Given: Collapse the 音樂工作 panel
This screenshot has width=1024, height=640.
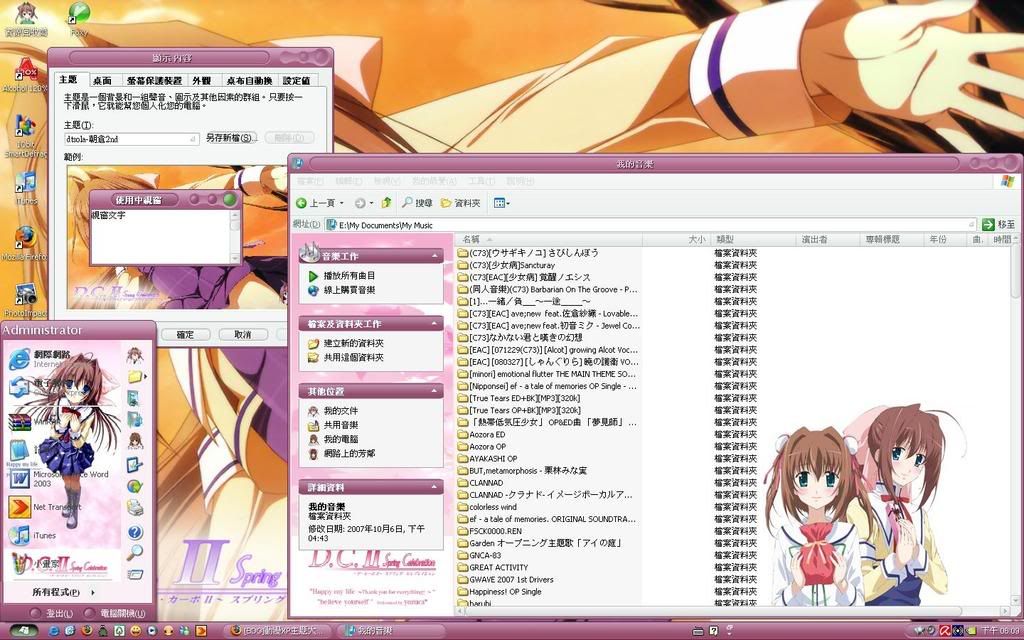Looking at the screenshot, I should pyautogui.click(x=434, y=257).
